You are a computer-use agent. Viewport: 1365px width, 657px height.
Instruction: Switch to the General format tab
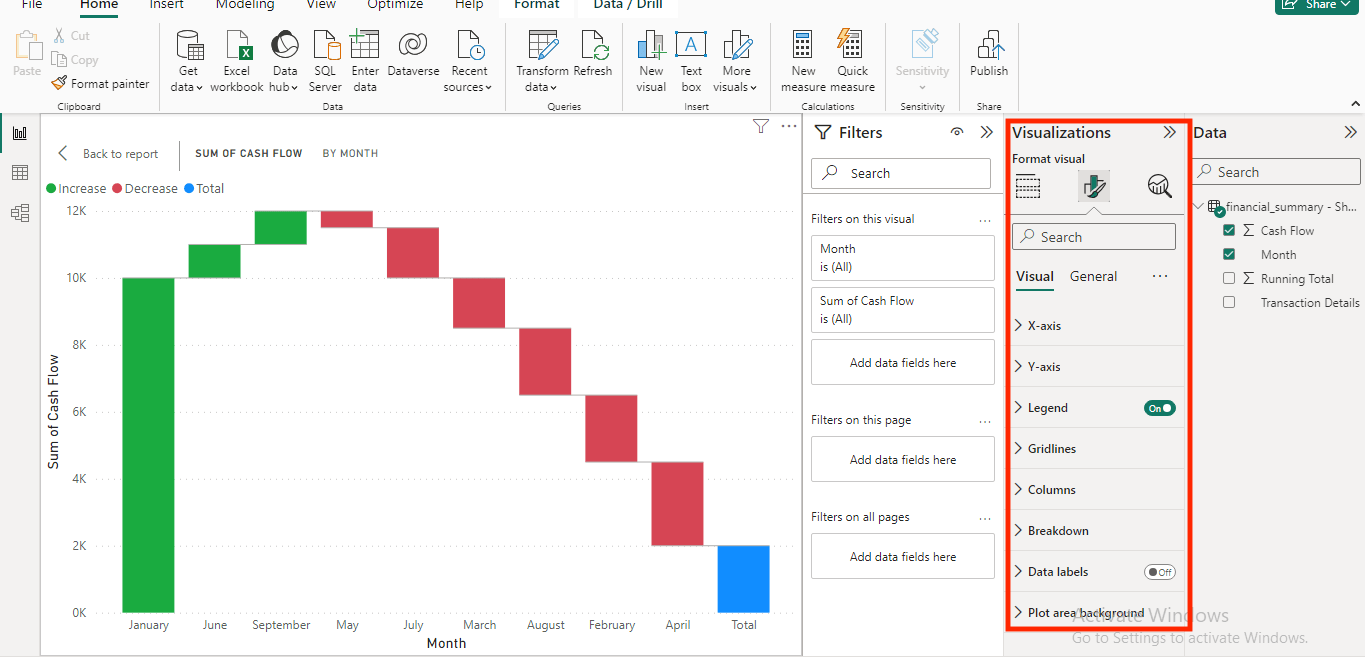(x=1093, y=276)
